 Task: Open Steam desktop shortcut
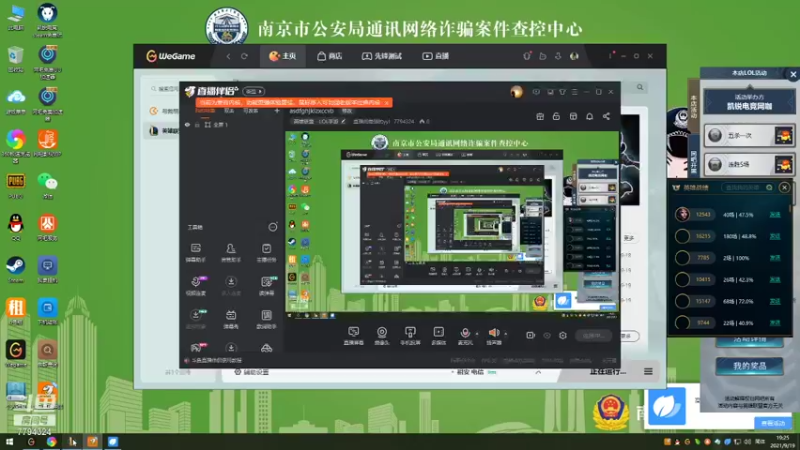pyautogui.click(x=15, y=269)
